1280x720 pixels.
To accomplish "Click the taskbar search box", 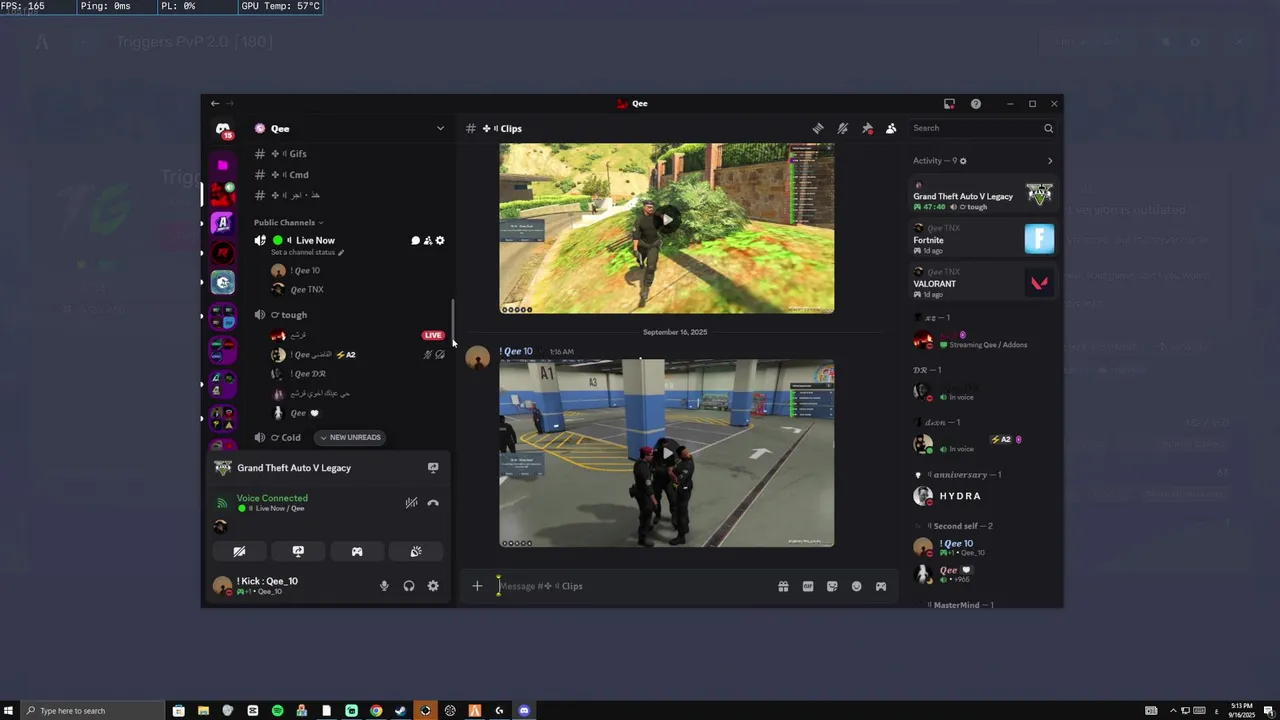I will pos(92,710).
